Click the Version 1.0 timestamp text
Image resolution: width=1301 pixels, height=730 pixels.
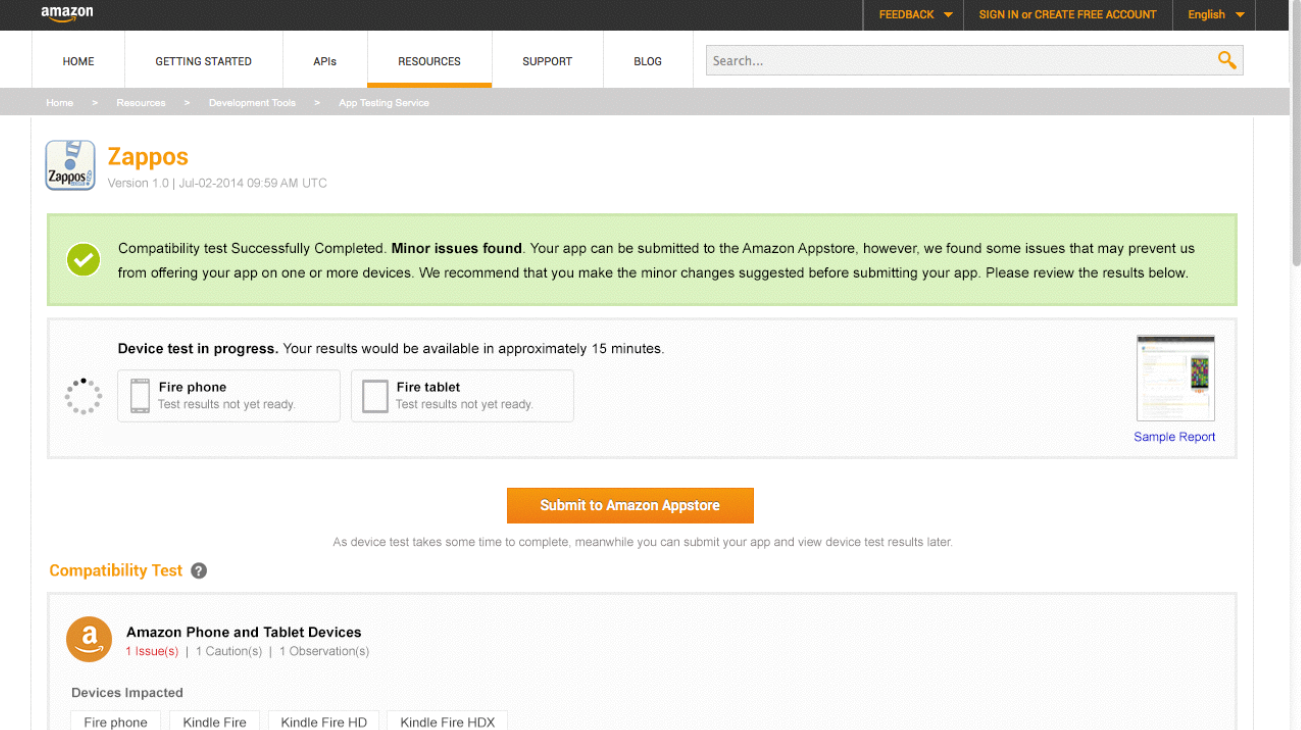(x=217, y=183)
